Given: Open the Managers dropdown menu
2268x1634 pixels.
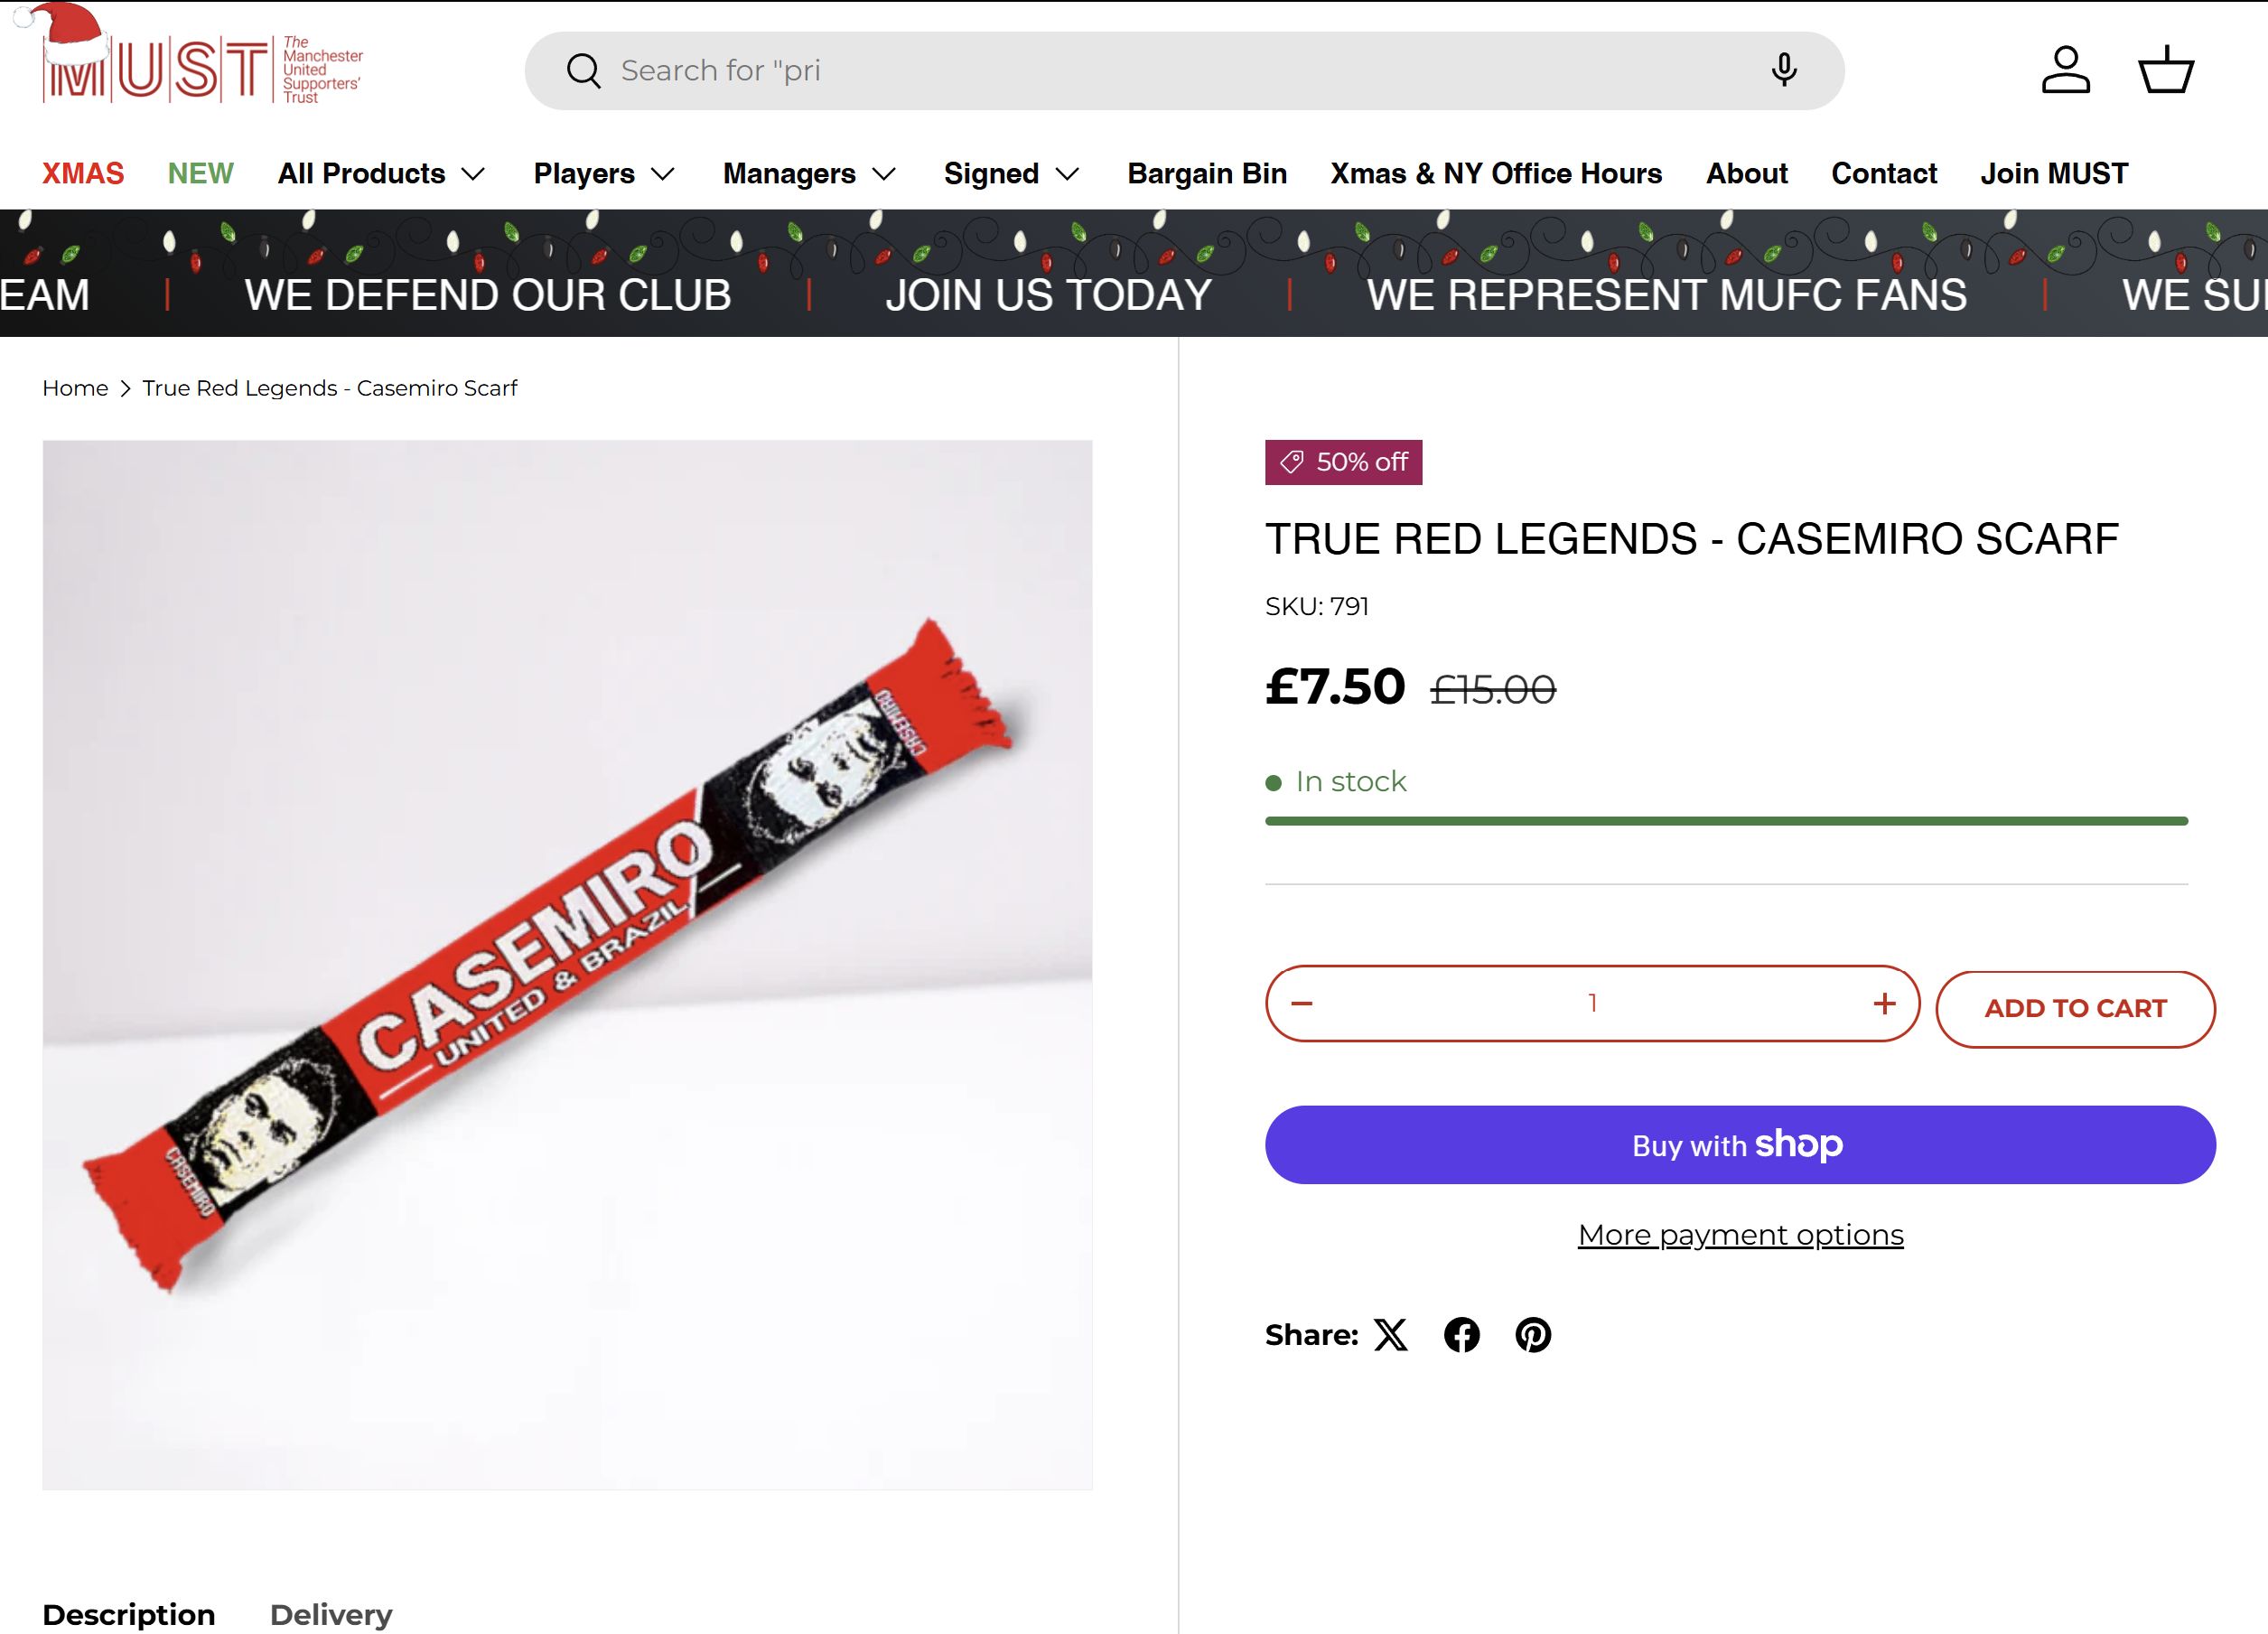Looking at the screenshot, I should [x=809, y=174].
